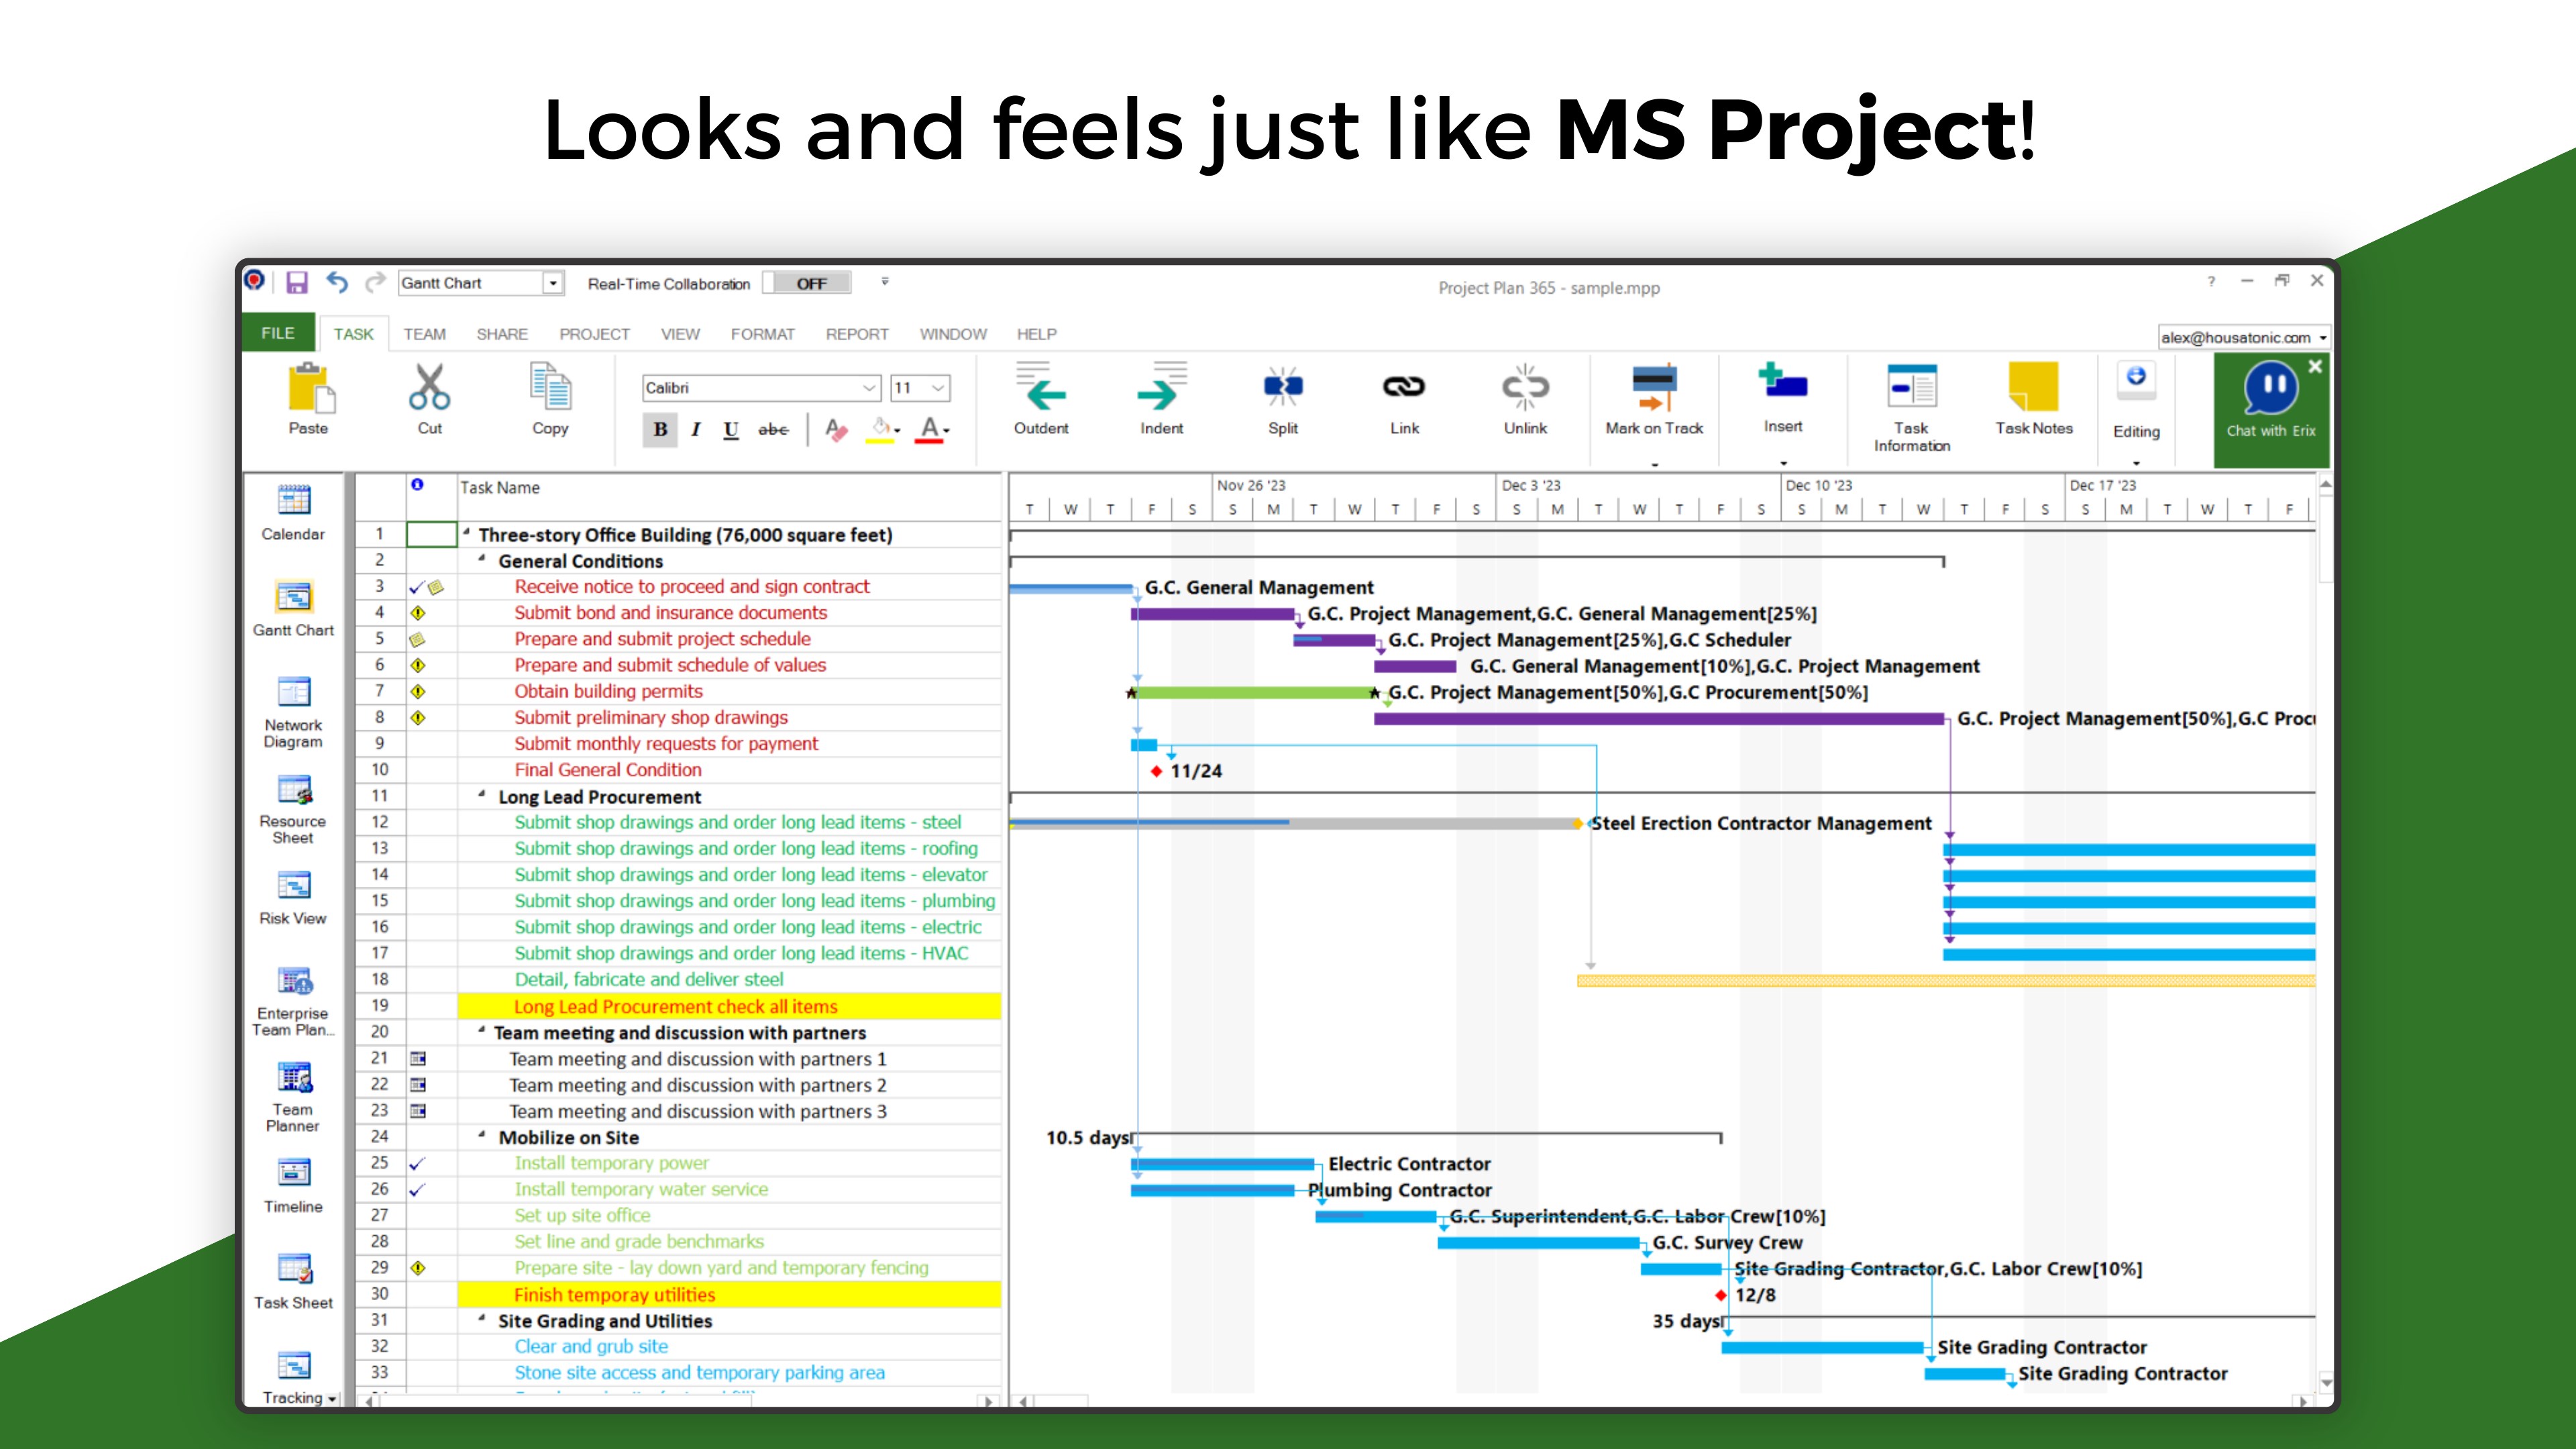Open the Calibri font name dropdown
This screenshot has height=1449, width=2576.
pos(869,388)
